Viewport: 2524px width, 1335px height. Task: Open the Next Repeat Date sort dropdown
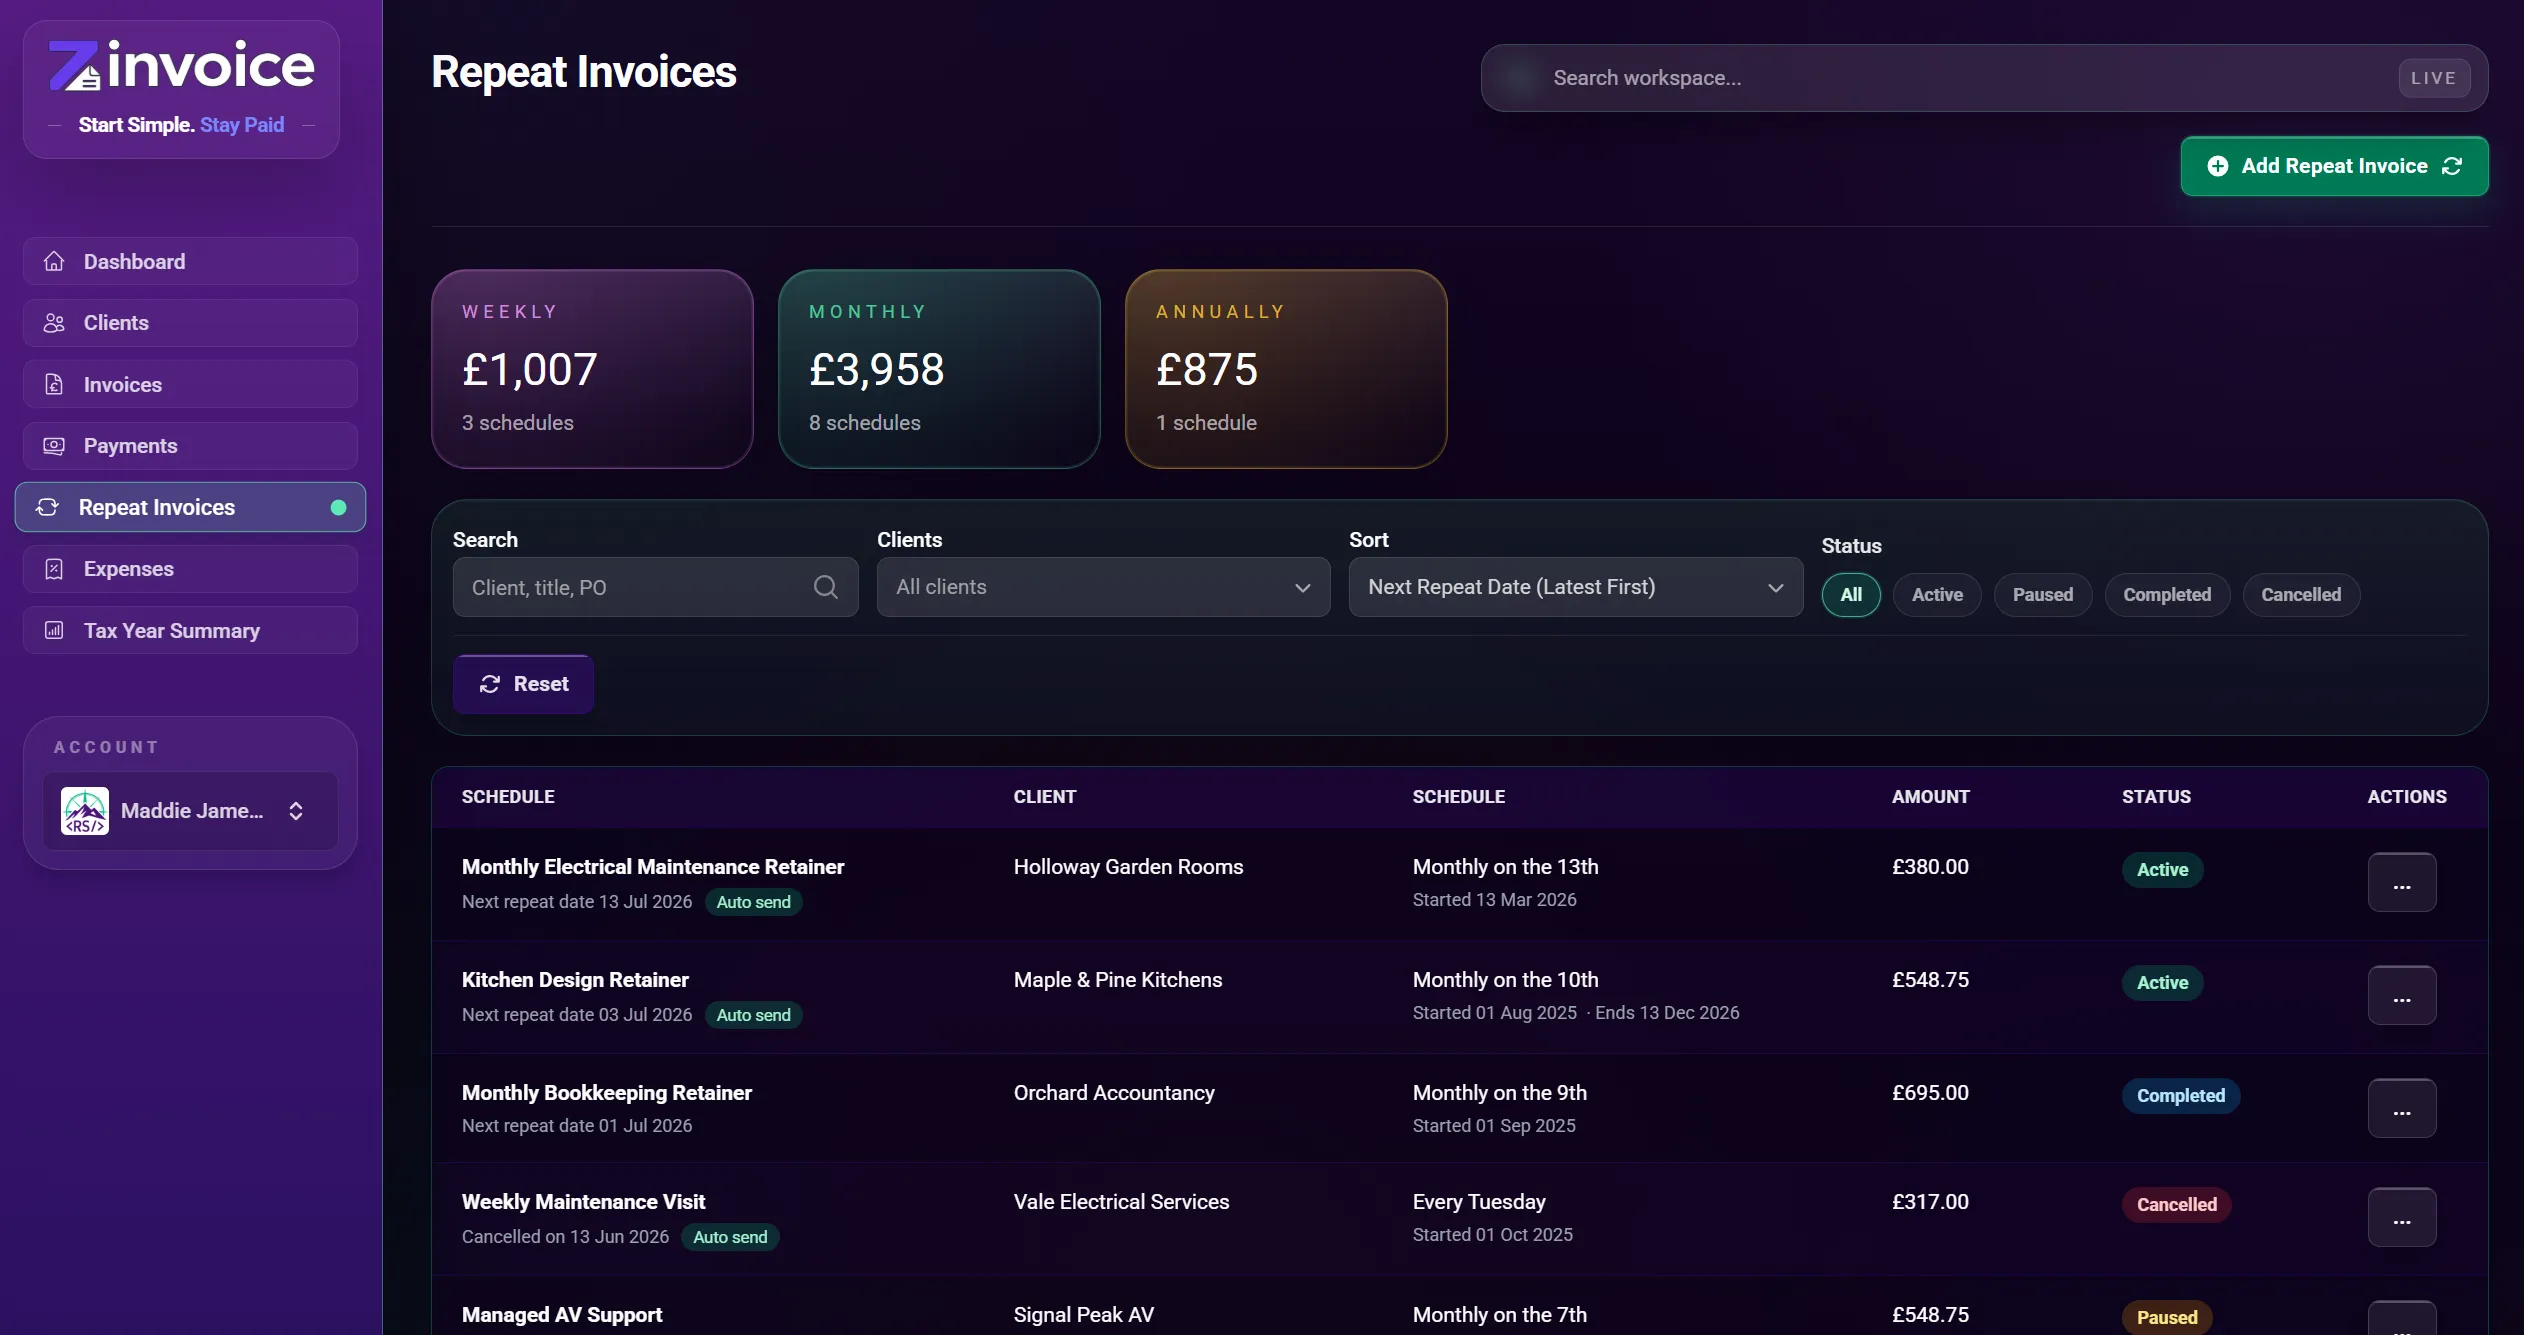[1576, 587]
